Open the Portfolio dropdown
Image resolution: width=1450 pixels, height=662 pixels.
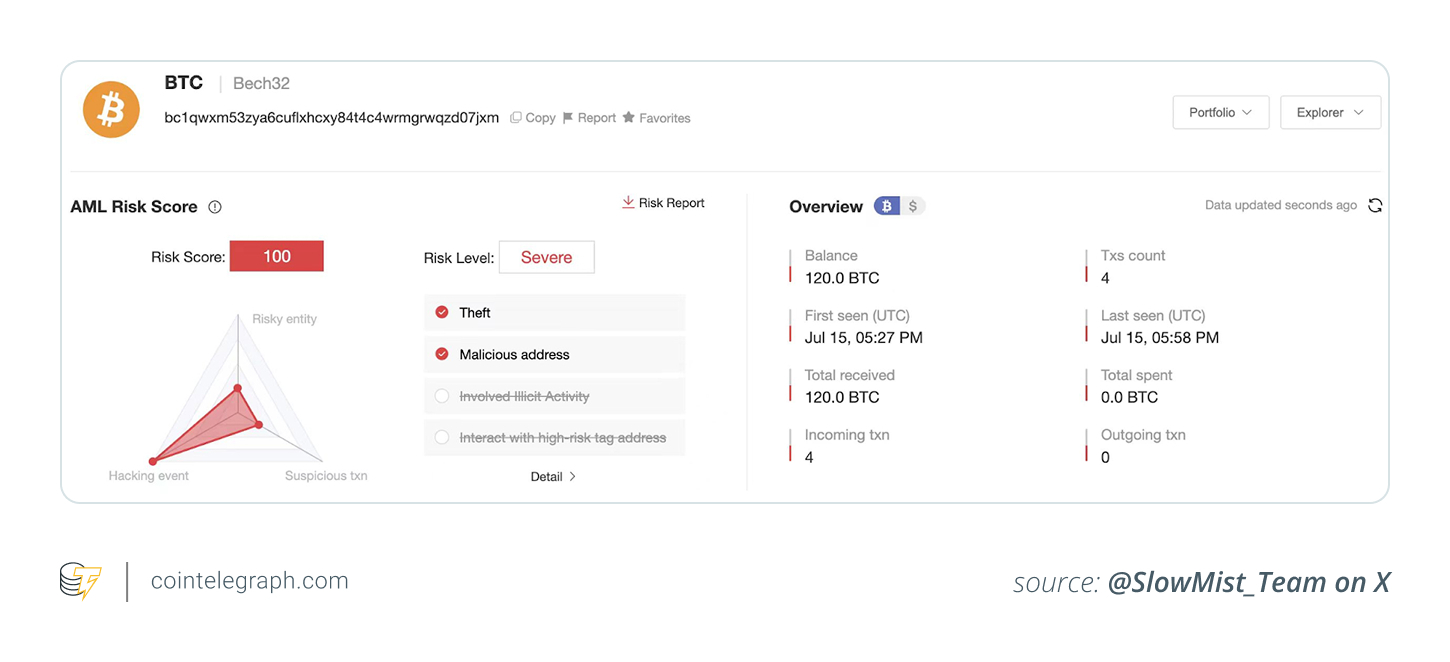(x=1221, y=112)
